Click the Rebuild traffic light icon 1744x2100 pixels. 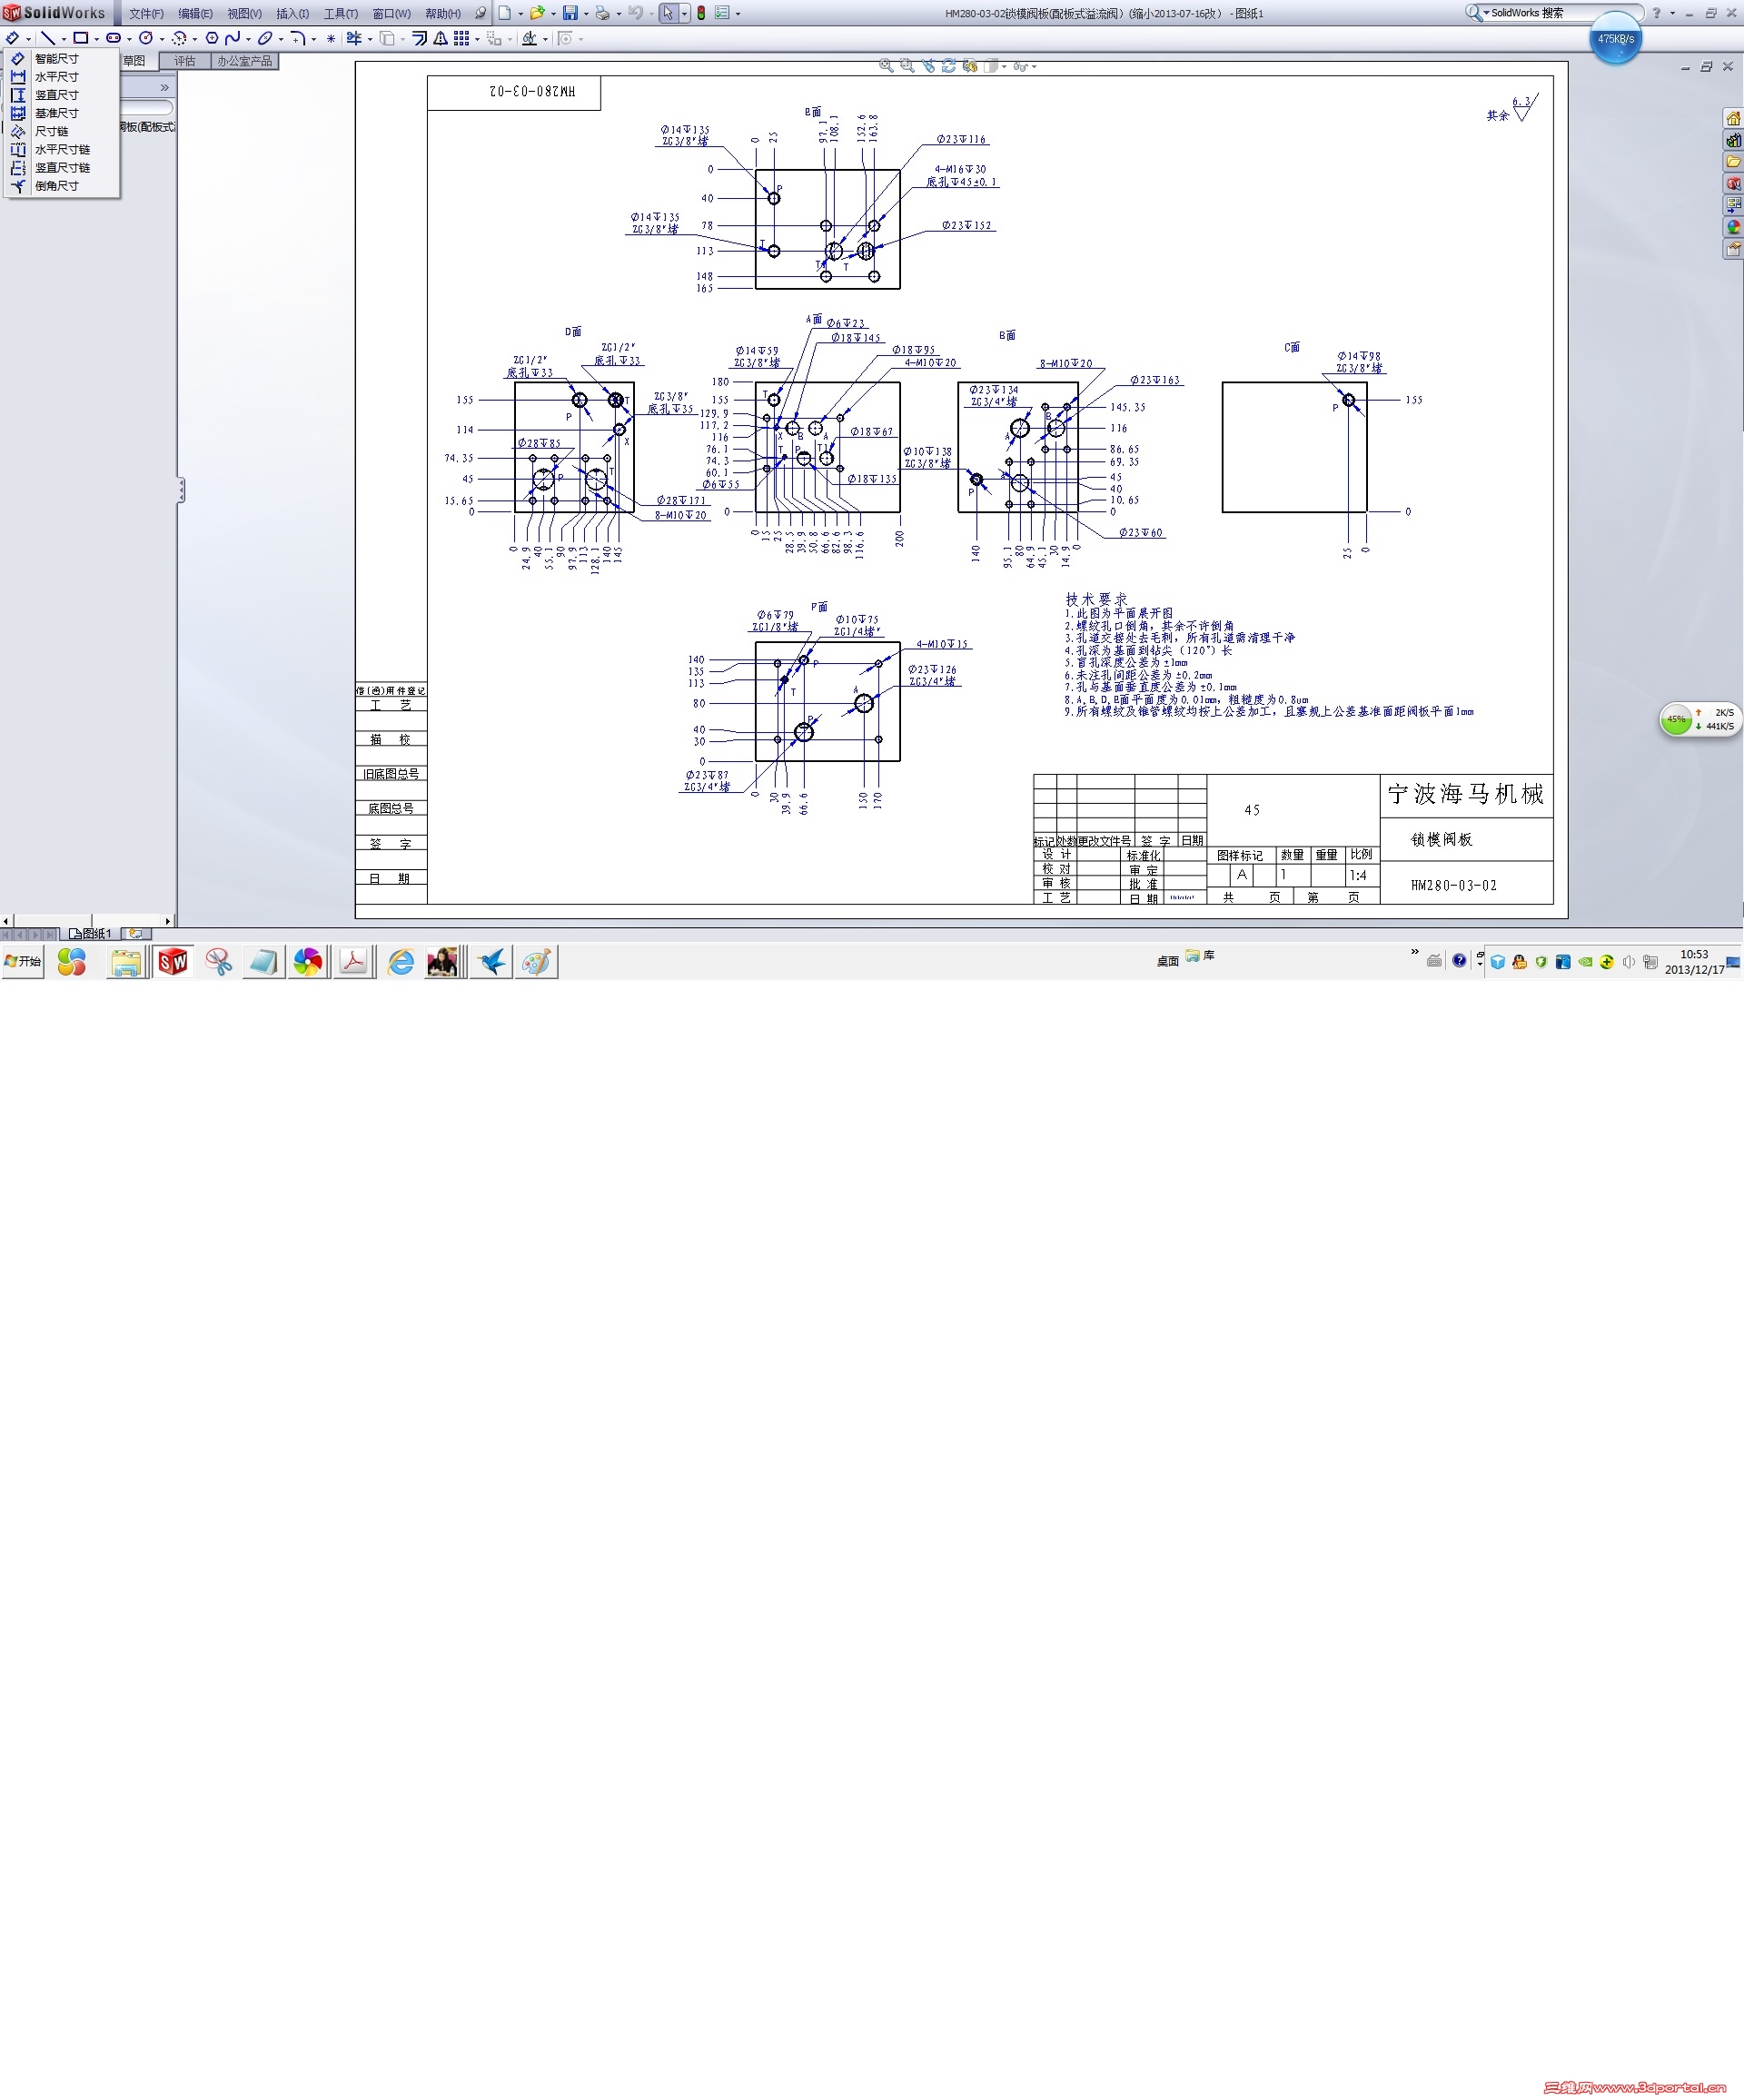701,13
